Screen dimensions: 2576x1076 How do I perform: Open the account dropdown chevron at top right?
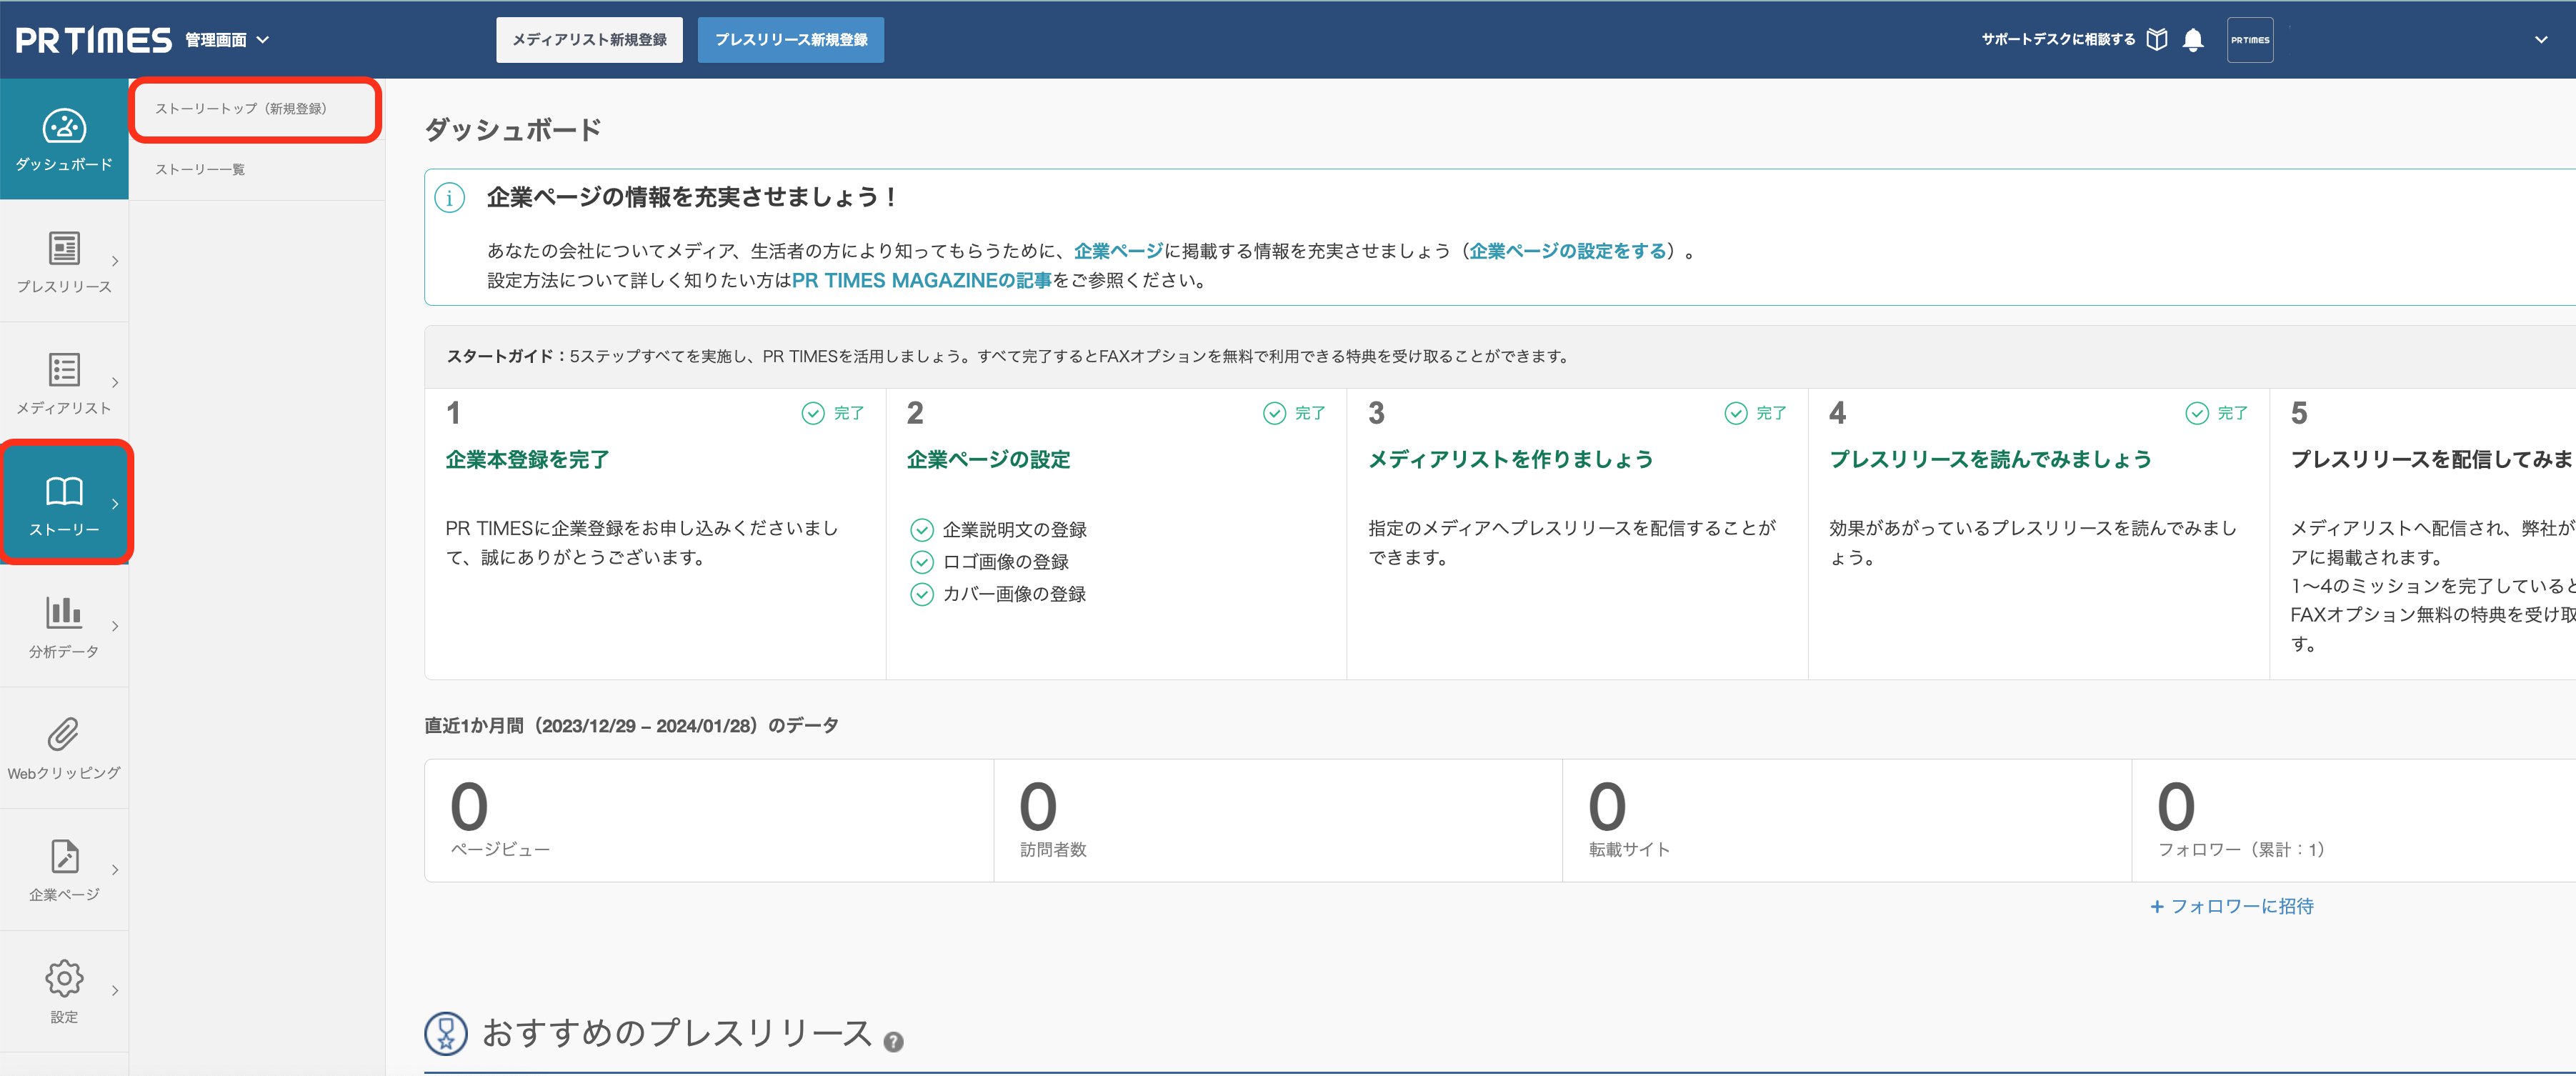(x=2540, y=40)
